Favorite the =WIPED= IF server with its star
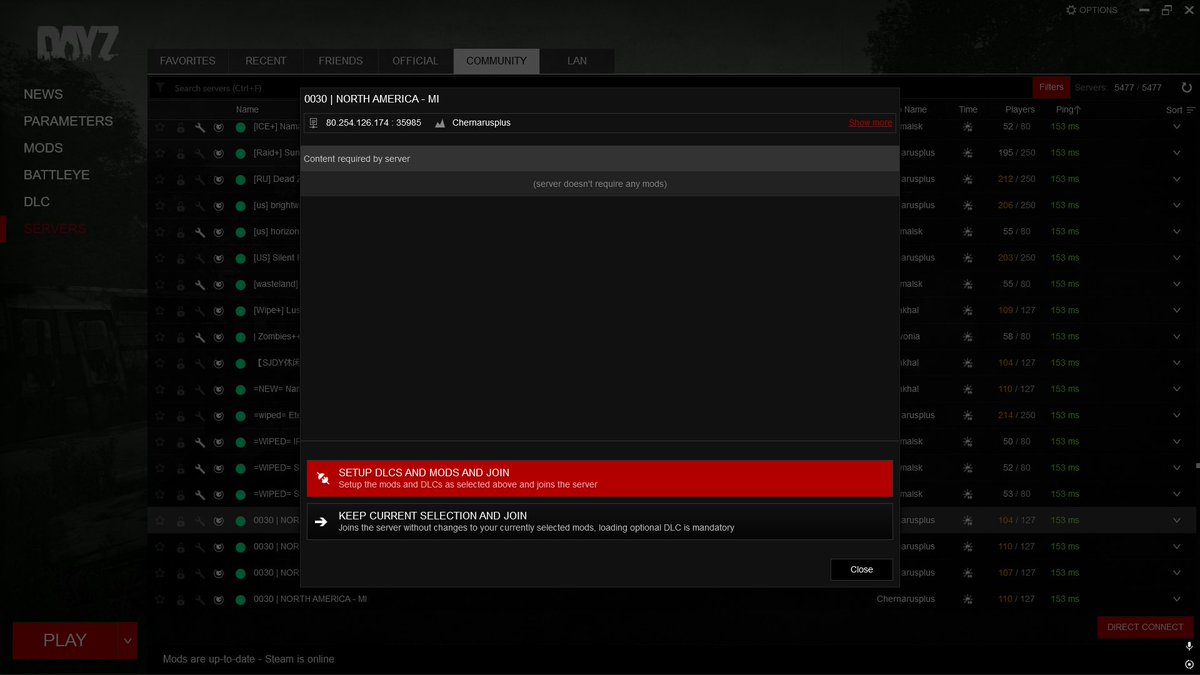The image size is (1200, 675). coord(160,442)
